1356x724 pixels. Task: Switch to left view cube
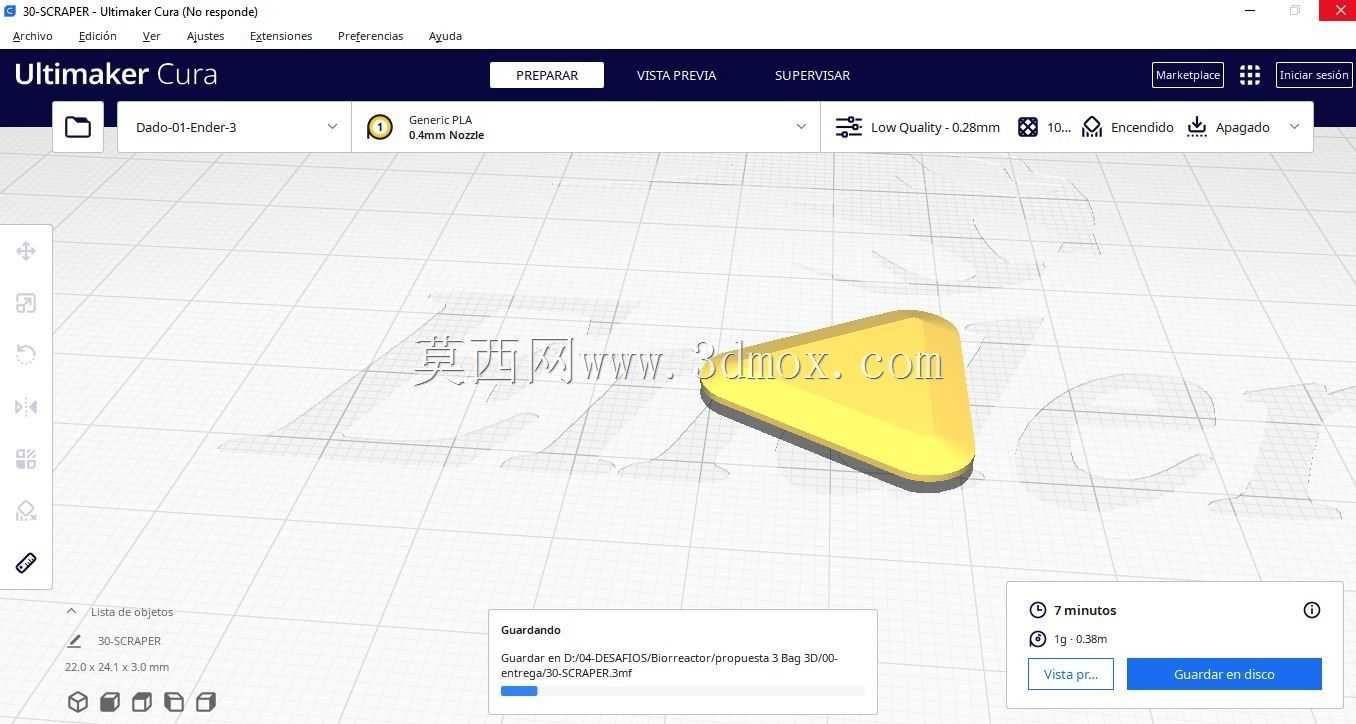tap(174, 701)
